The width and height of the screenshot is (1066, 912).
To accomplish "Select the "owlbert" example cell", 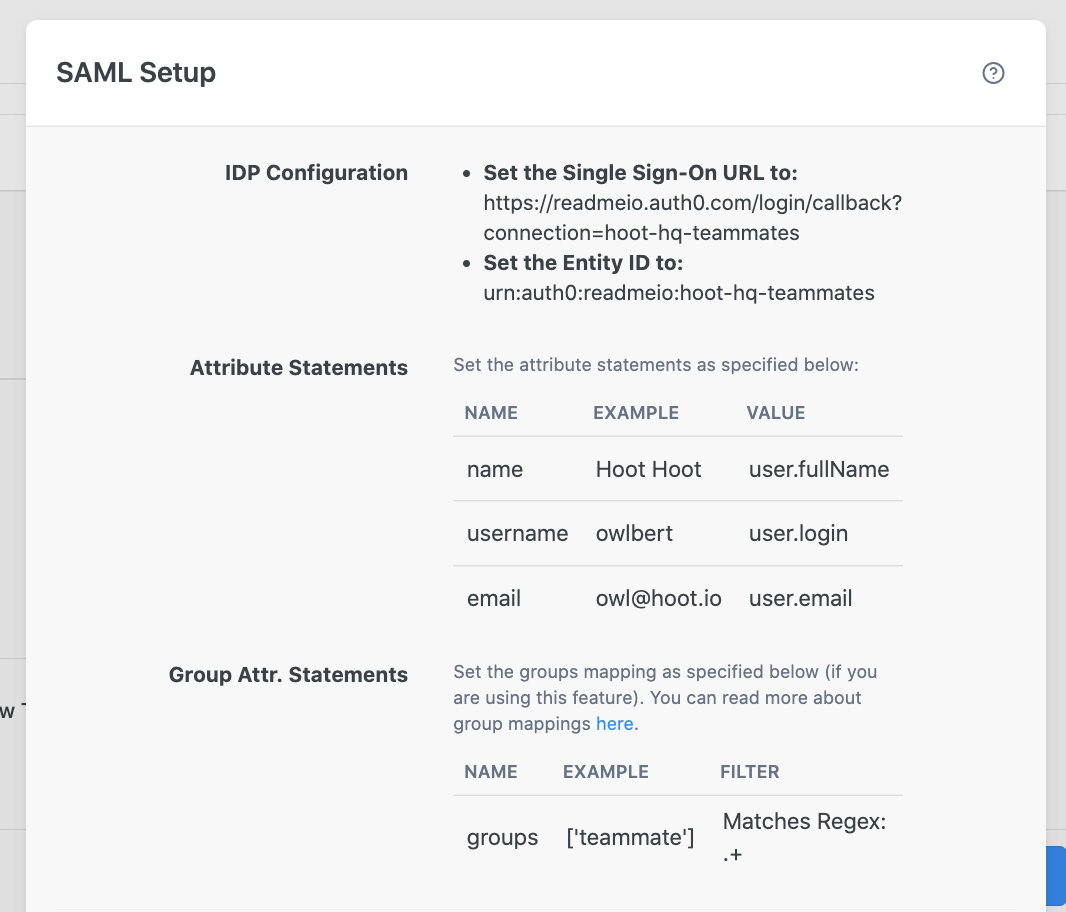I will (x=634, y=534).
